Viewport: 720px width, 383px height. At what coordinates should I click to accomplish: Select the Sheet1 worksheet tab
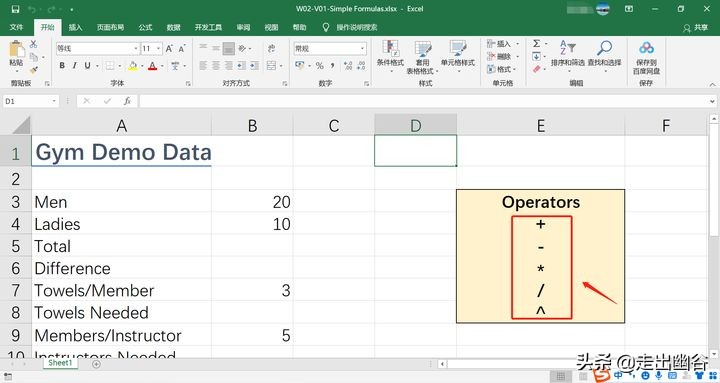60,363
